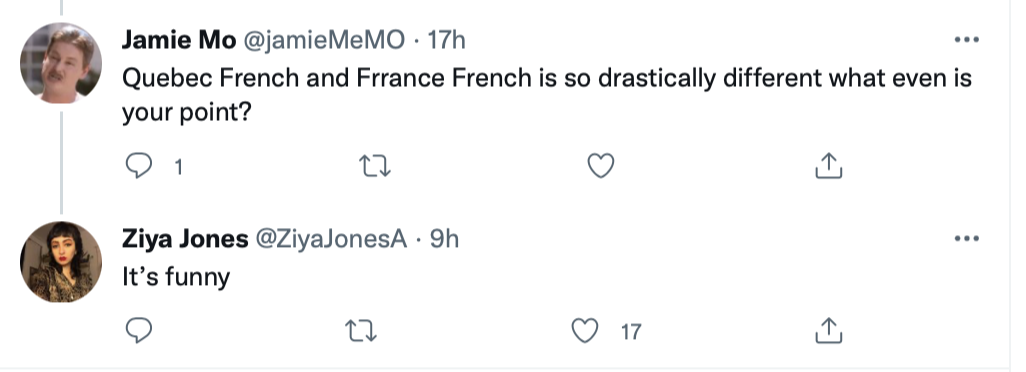Share Ziya Jones's tweet via the share icon
The image size is (1026, 372).
pos(828,331)
